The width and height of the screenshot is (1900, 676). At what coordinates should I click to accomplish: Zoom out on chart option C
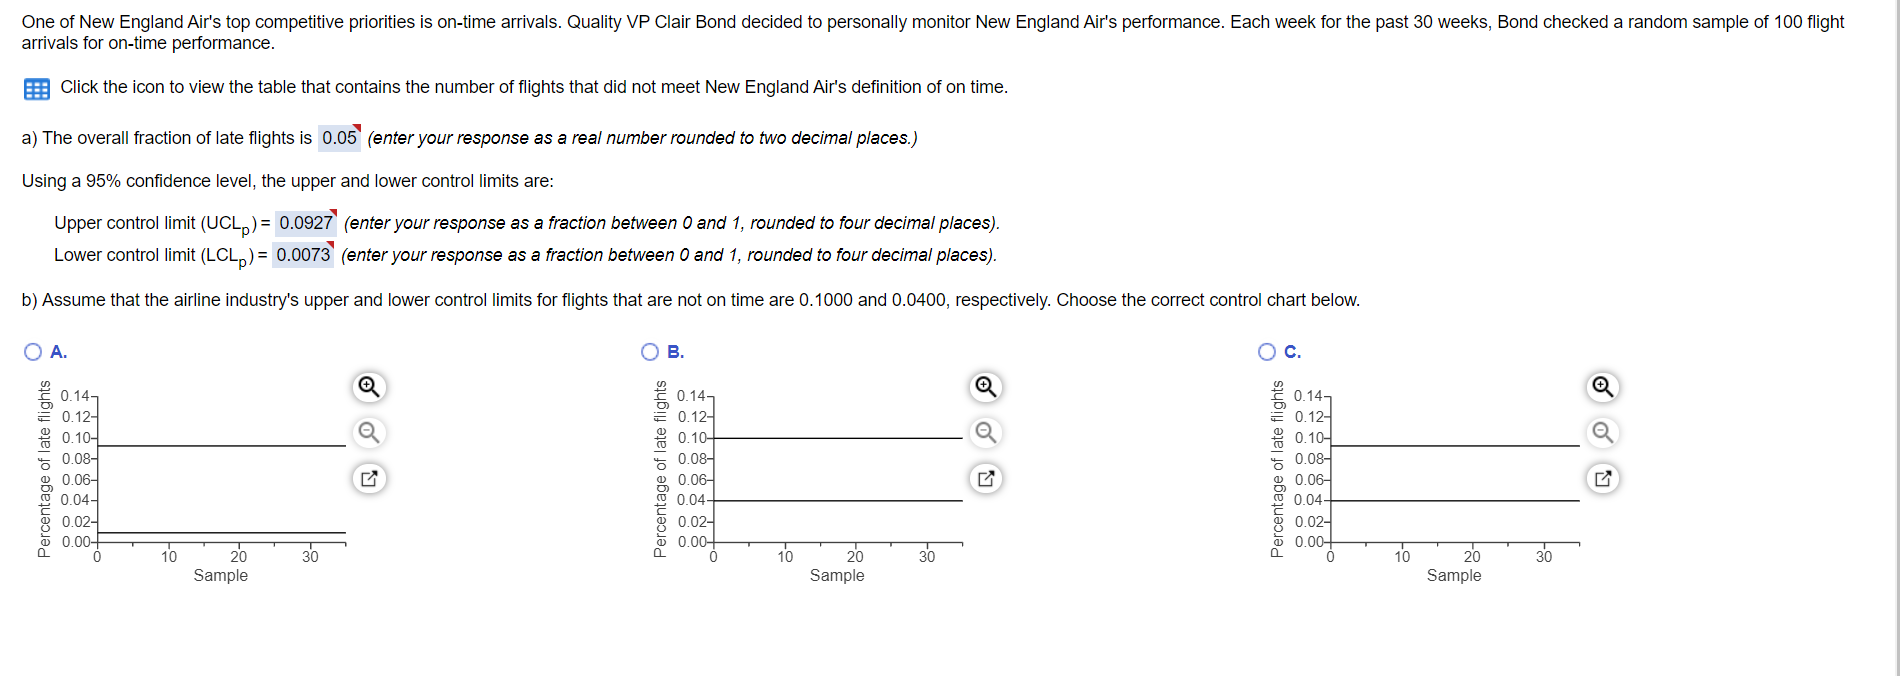[x=1601, y=432]
